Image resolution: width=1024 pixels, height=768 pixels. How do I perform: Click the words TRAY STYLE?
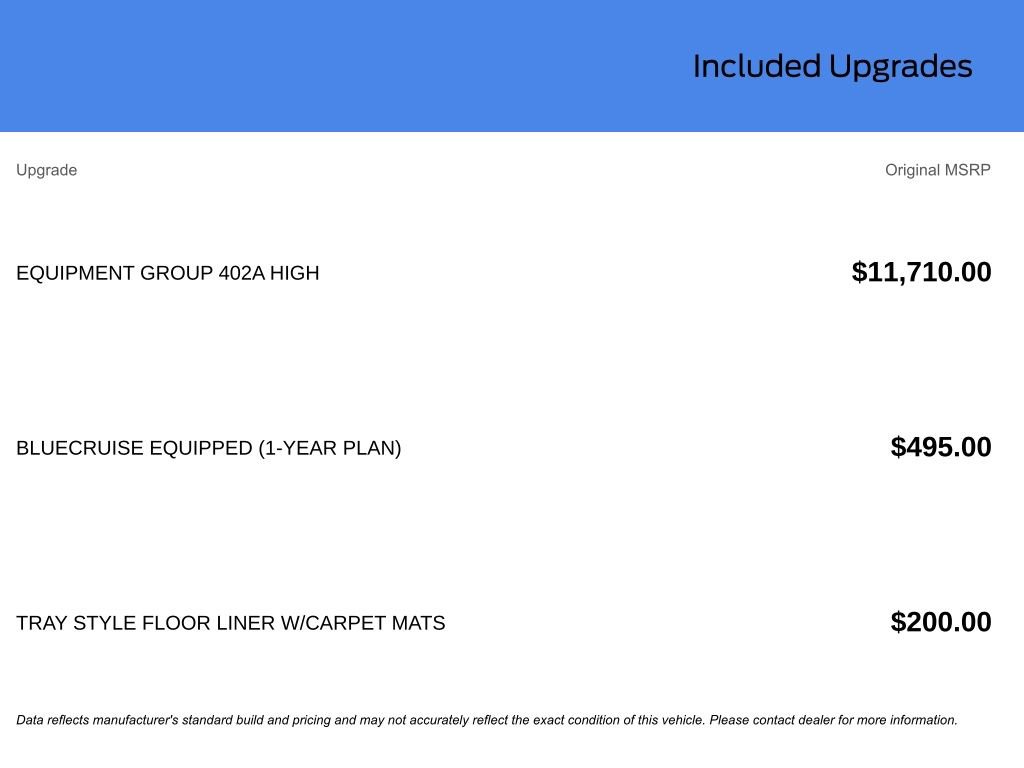(76, 623)
